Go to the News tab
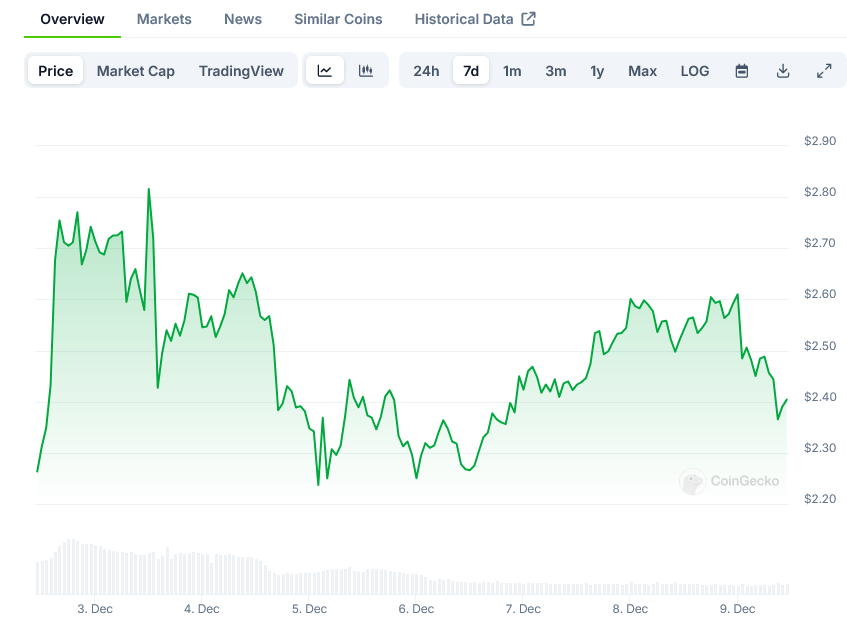This screenshot has height=636, width=847. pyautogui.click(x=243, y=19)
